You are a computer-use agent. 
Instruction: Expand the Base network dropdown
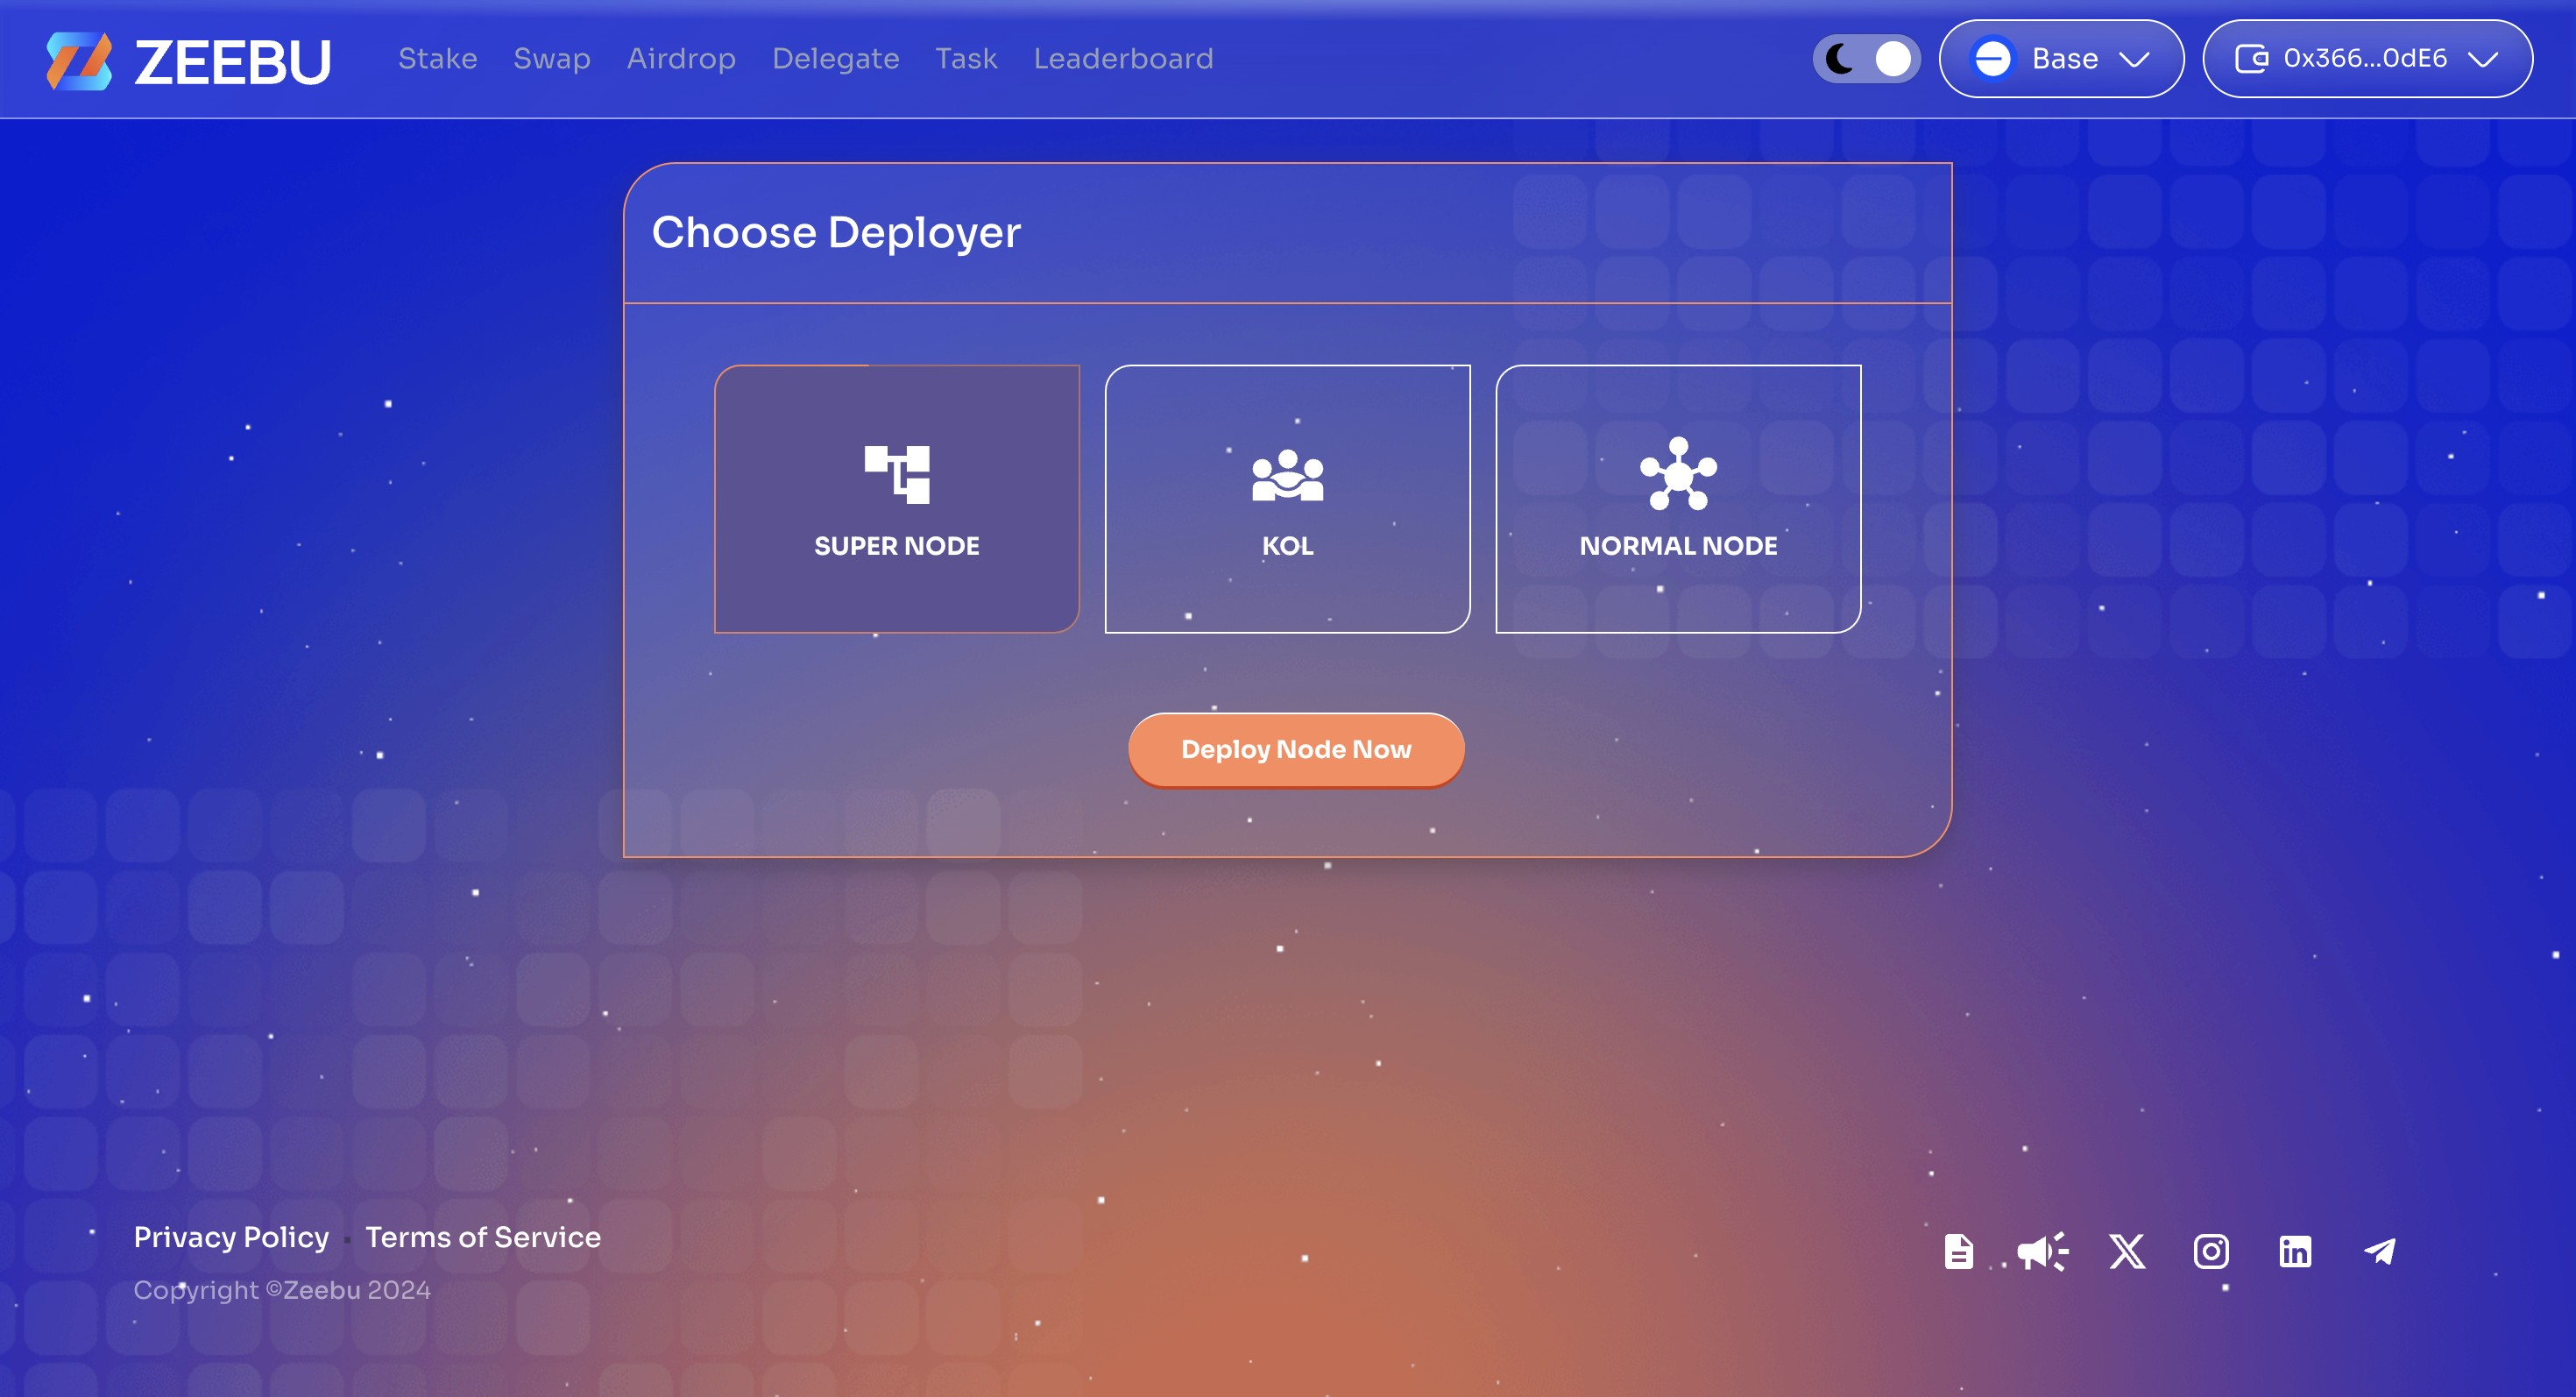(x=2061, y=59)
